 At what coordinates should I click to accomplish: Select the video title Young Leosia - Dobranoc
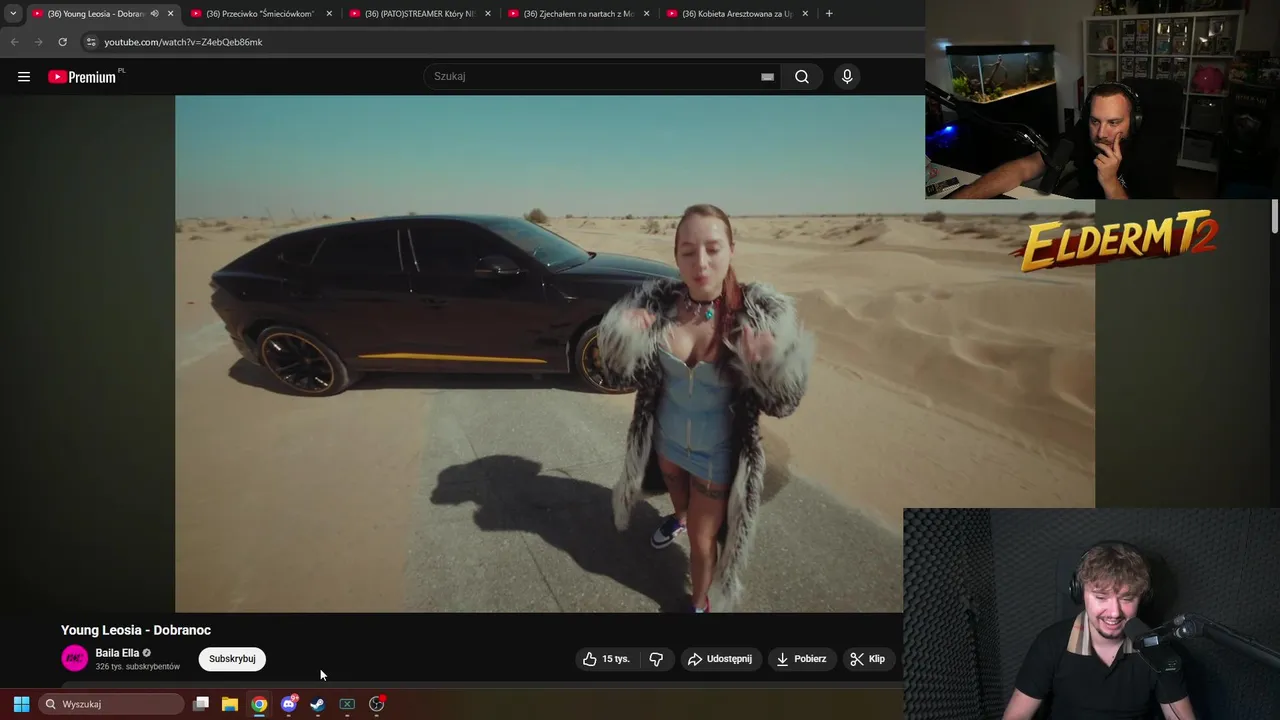point(136,630)
